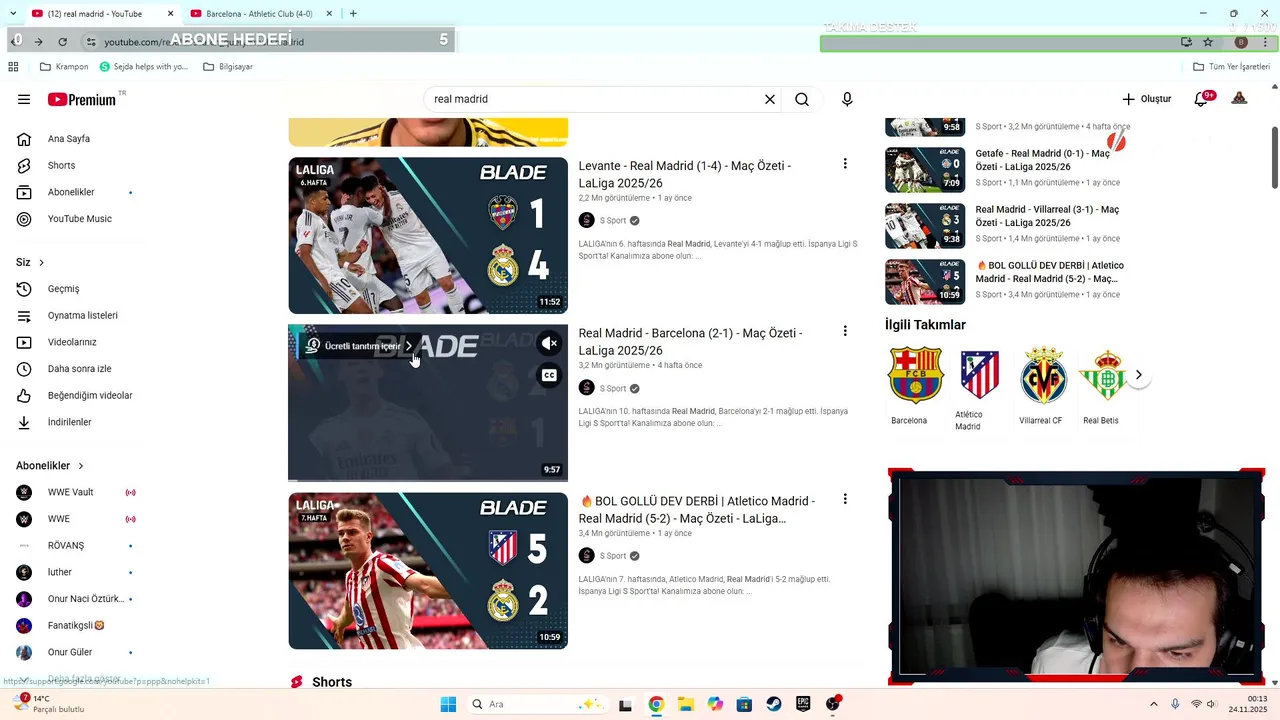Open more options for BOL GOLLÜ DEV DERBİ video
The height and width of the screenshot is (720, 1280).
click(845, 499)
